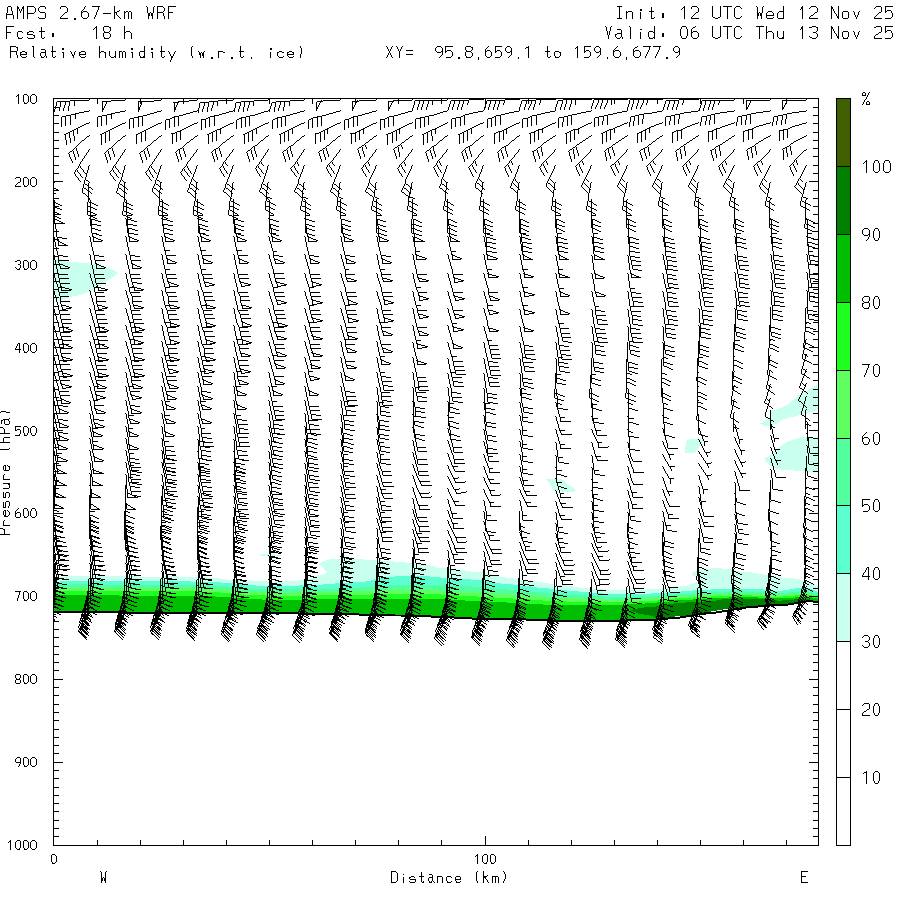900x900 pixels.
Task: Click the turquoise 40–50 colorbar segment
Action: 843,539
